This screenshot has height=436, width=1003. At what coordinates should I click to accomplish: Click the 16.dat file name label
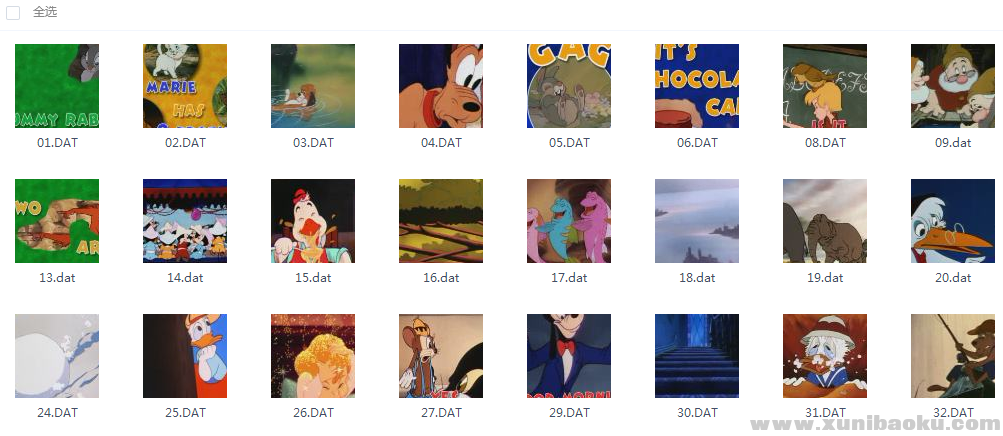pos(441,277)
